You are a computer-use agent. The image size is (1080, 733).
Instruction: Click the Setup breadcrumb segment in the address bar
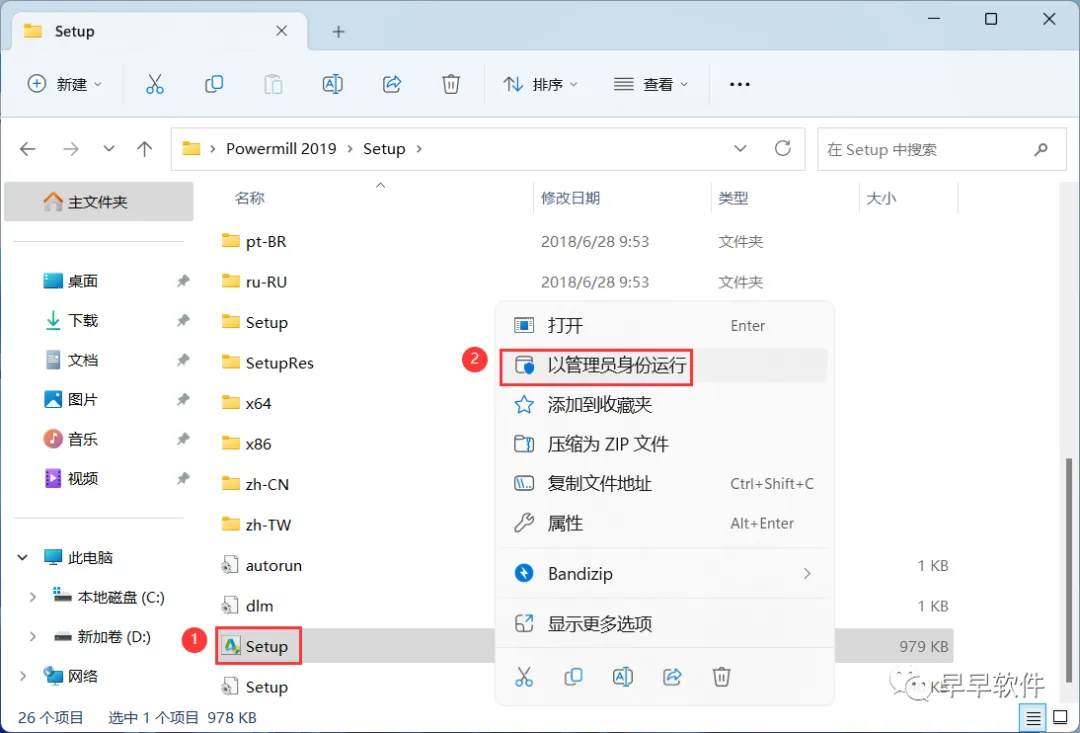pos(384,149)
